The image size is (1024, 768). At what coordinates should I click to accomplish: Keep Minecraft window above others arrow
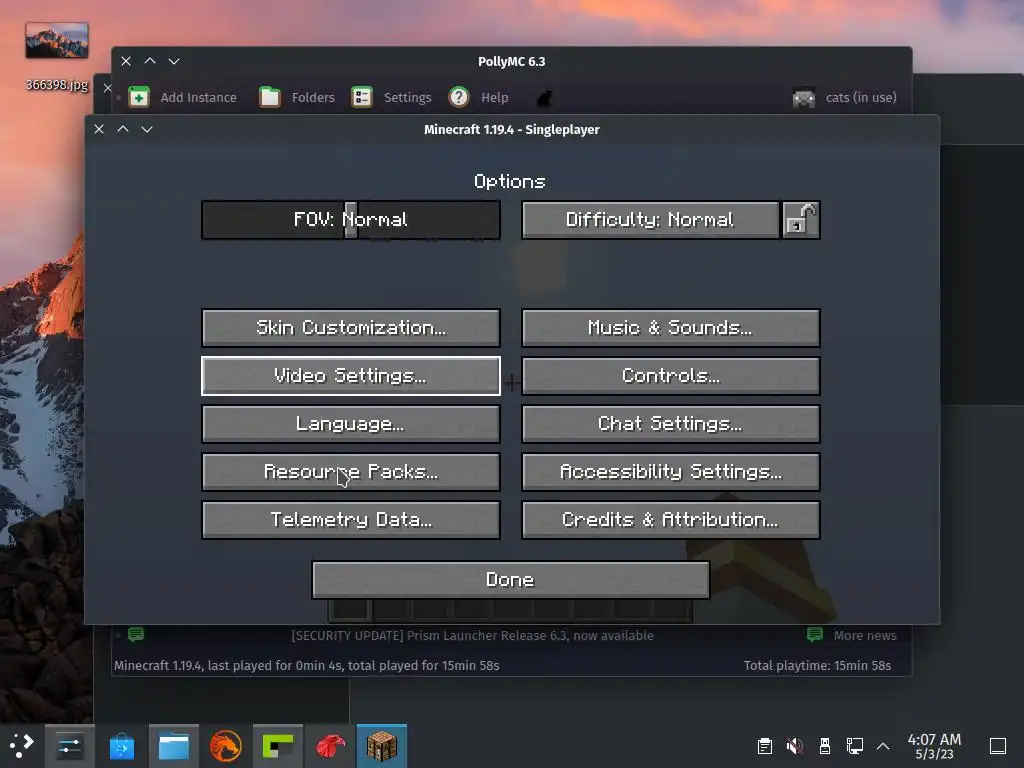point(123,129)
